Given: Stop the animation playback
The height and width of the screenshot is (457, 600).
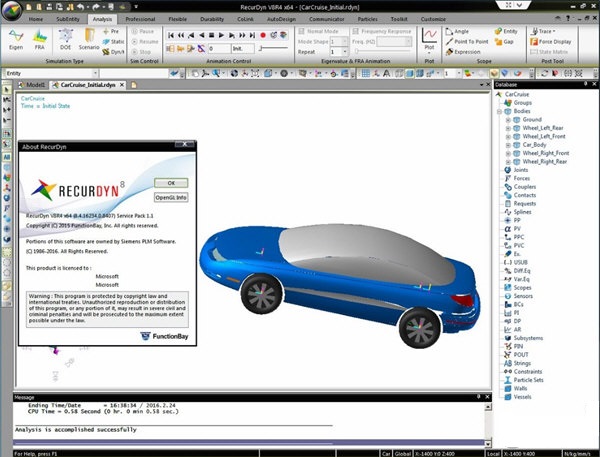Looking at the screenshot, I should tap(211, 35).
